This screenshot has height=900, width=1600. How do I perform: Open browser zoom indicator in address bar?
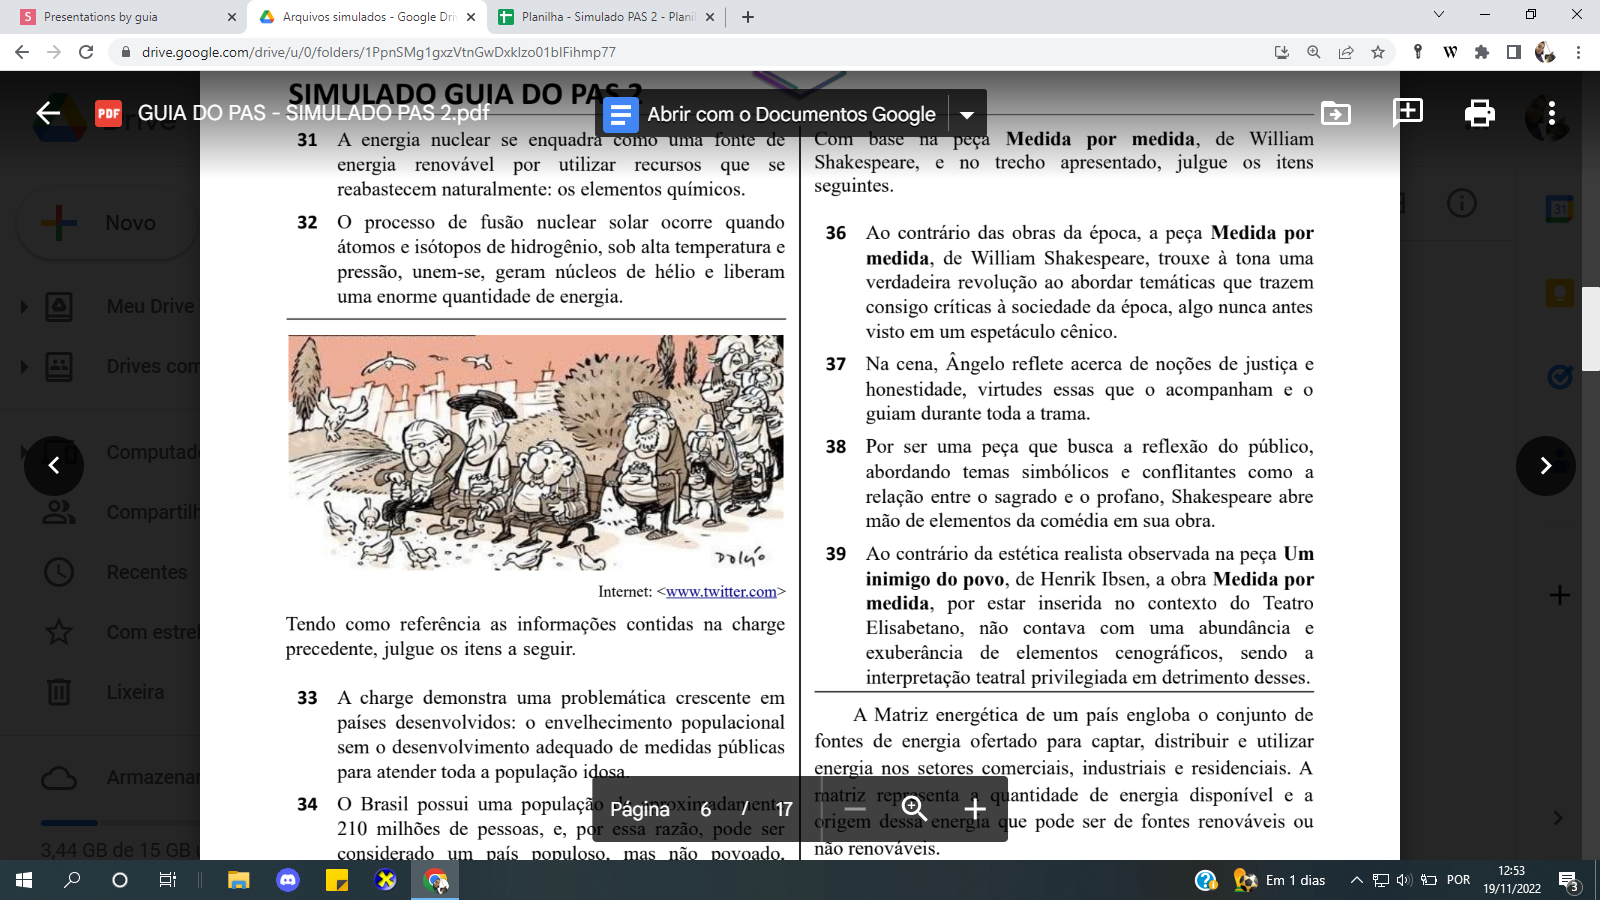point(1314,52)
